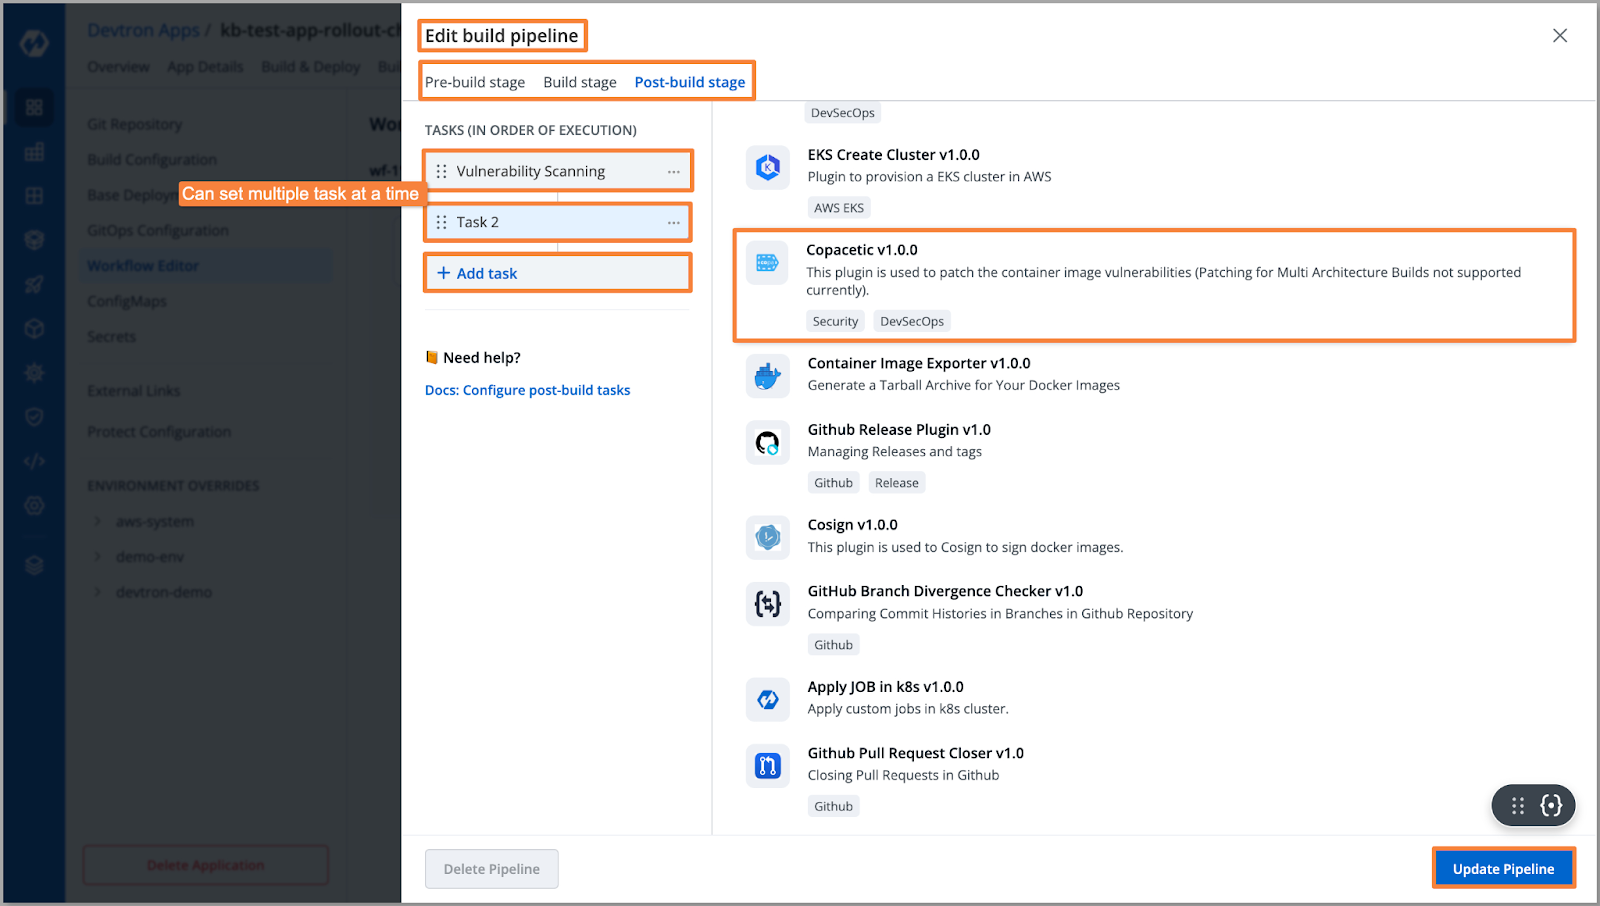This screenshot has height=906, width=1600.
Task: Click the Cosign plugin icon
Action: pyautogui.click(x=768, y=538)
